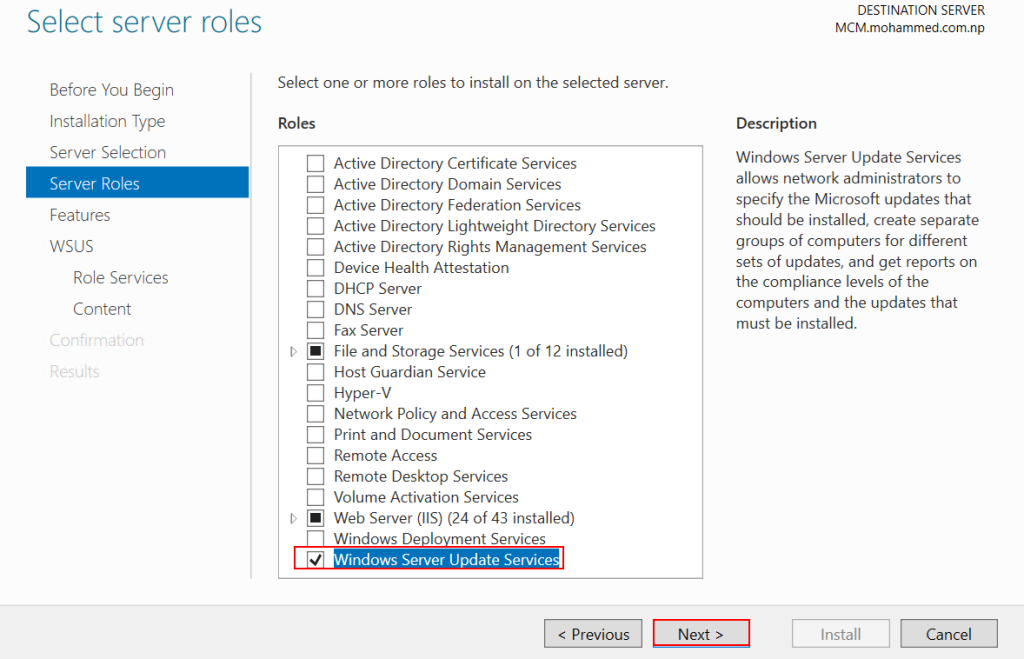The height and width of the screenshot is (659, 1024).
Task: Expand File and Storage Services tree node
Action: point(293,351)
